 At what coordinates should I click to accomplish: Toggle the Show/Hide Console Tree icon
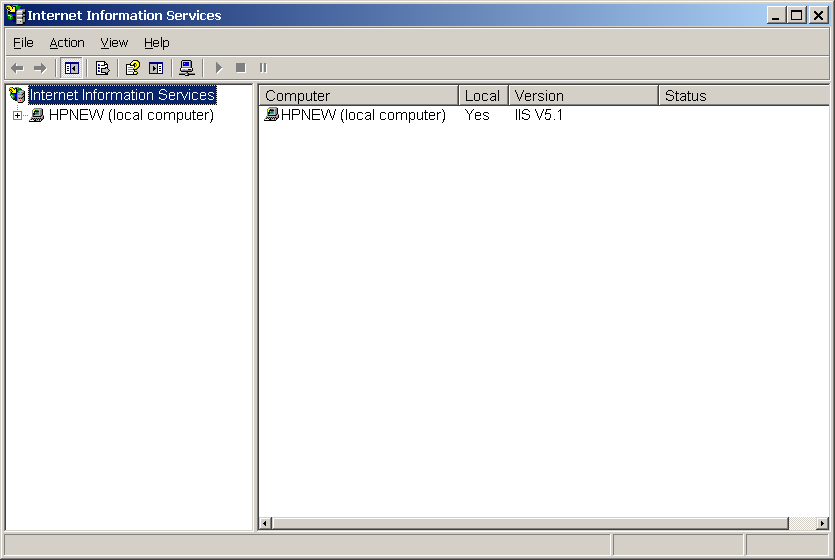click(71, 68)
